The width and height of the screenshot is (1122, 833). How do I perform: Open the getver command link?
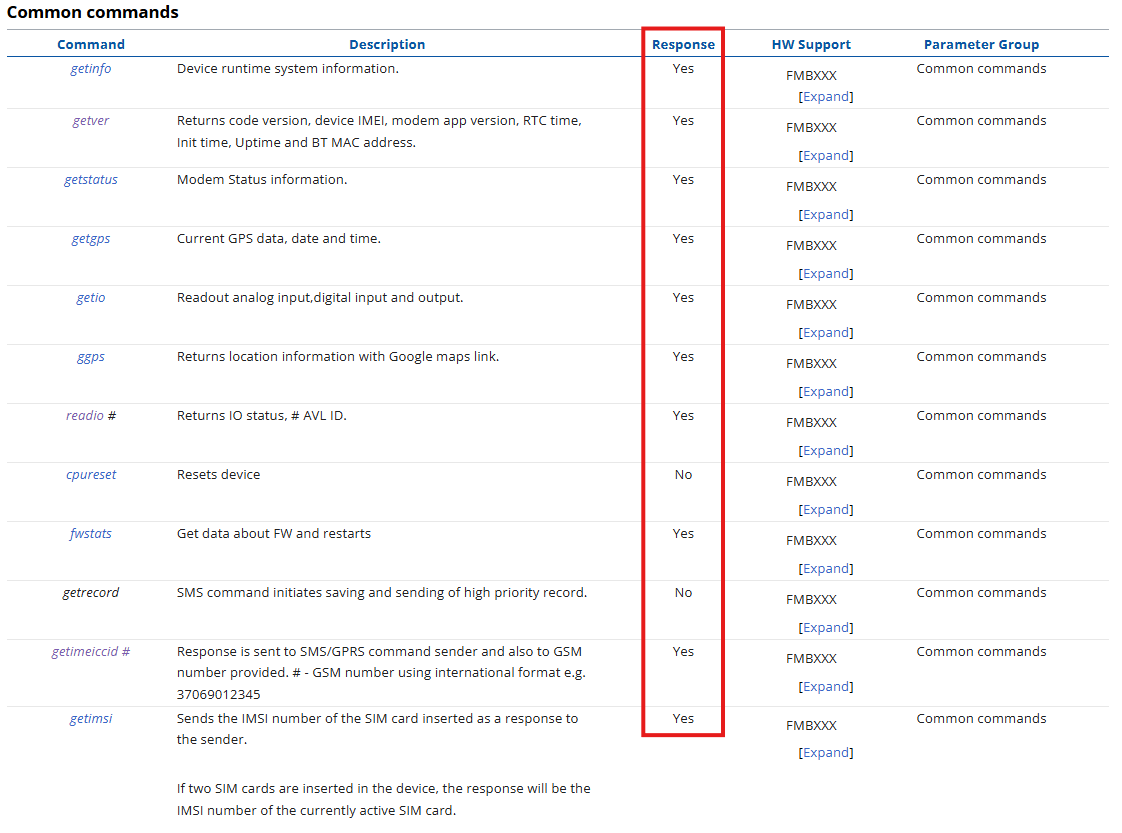90,121
